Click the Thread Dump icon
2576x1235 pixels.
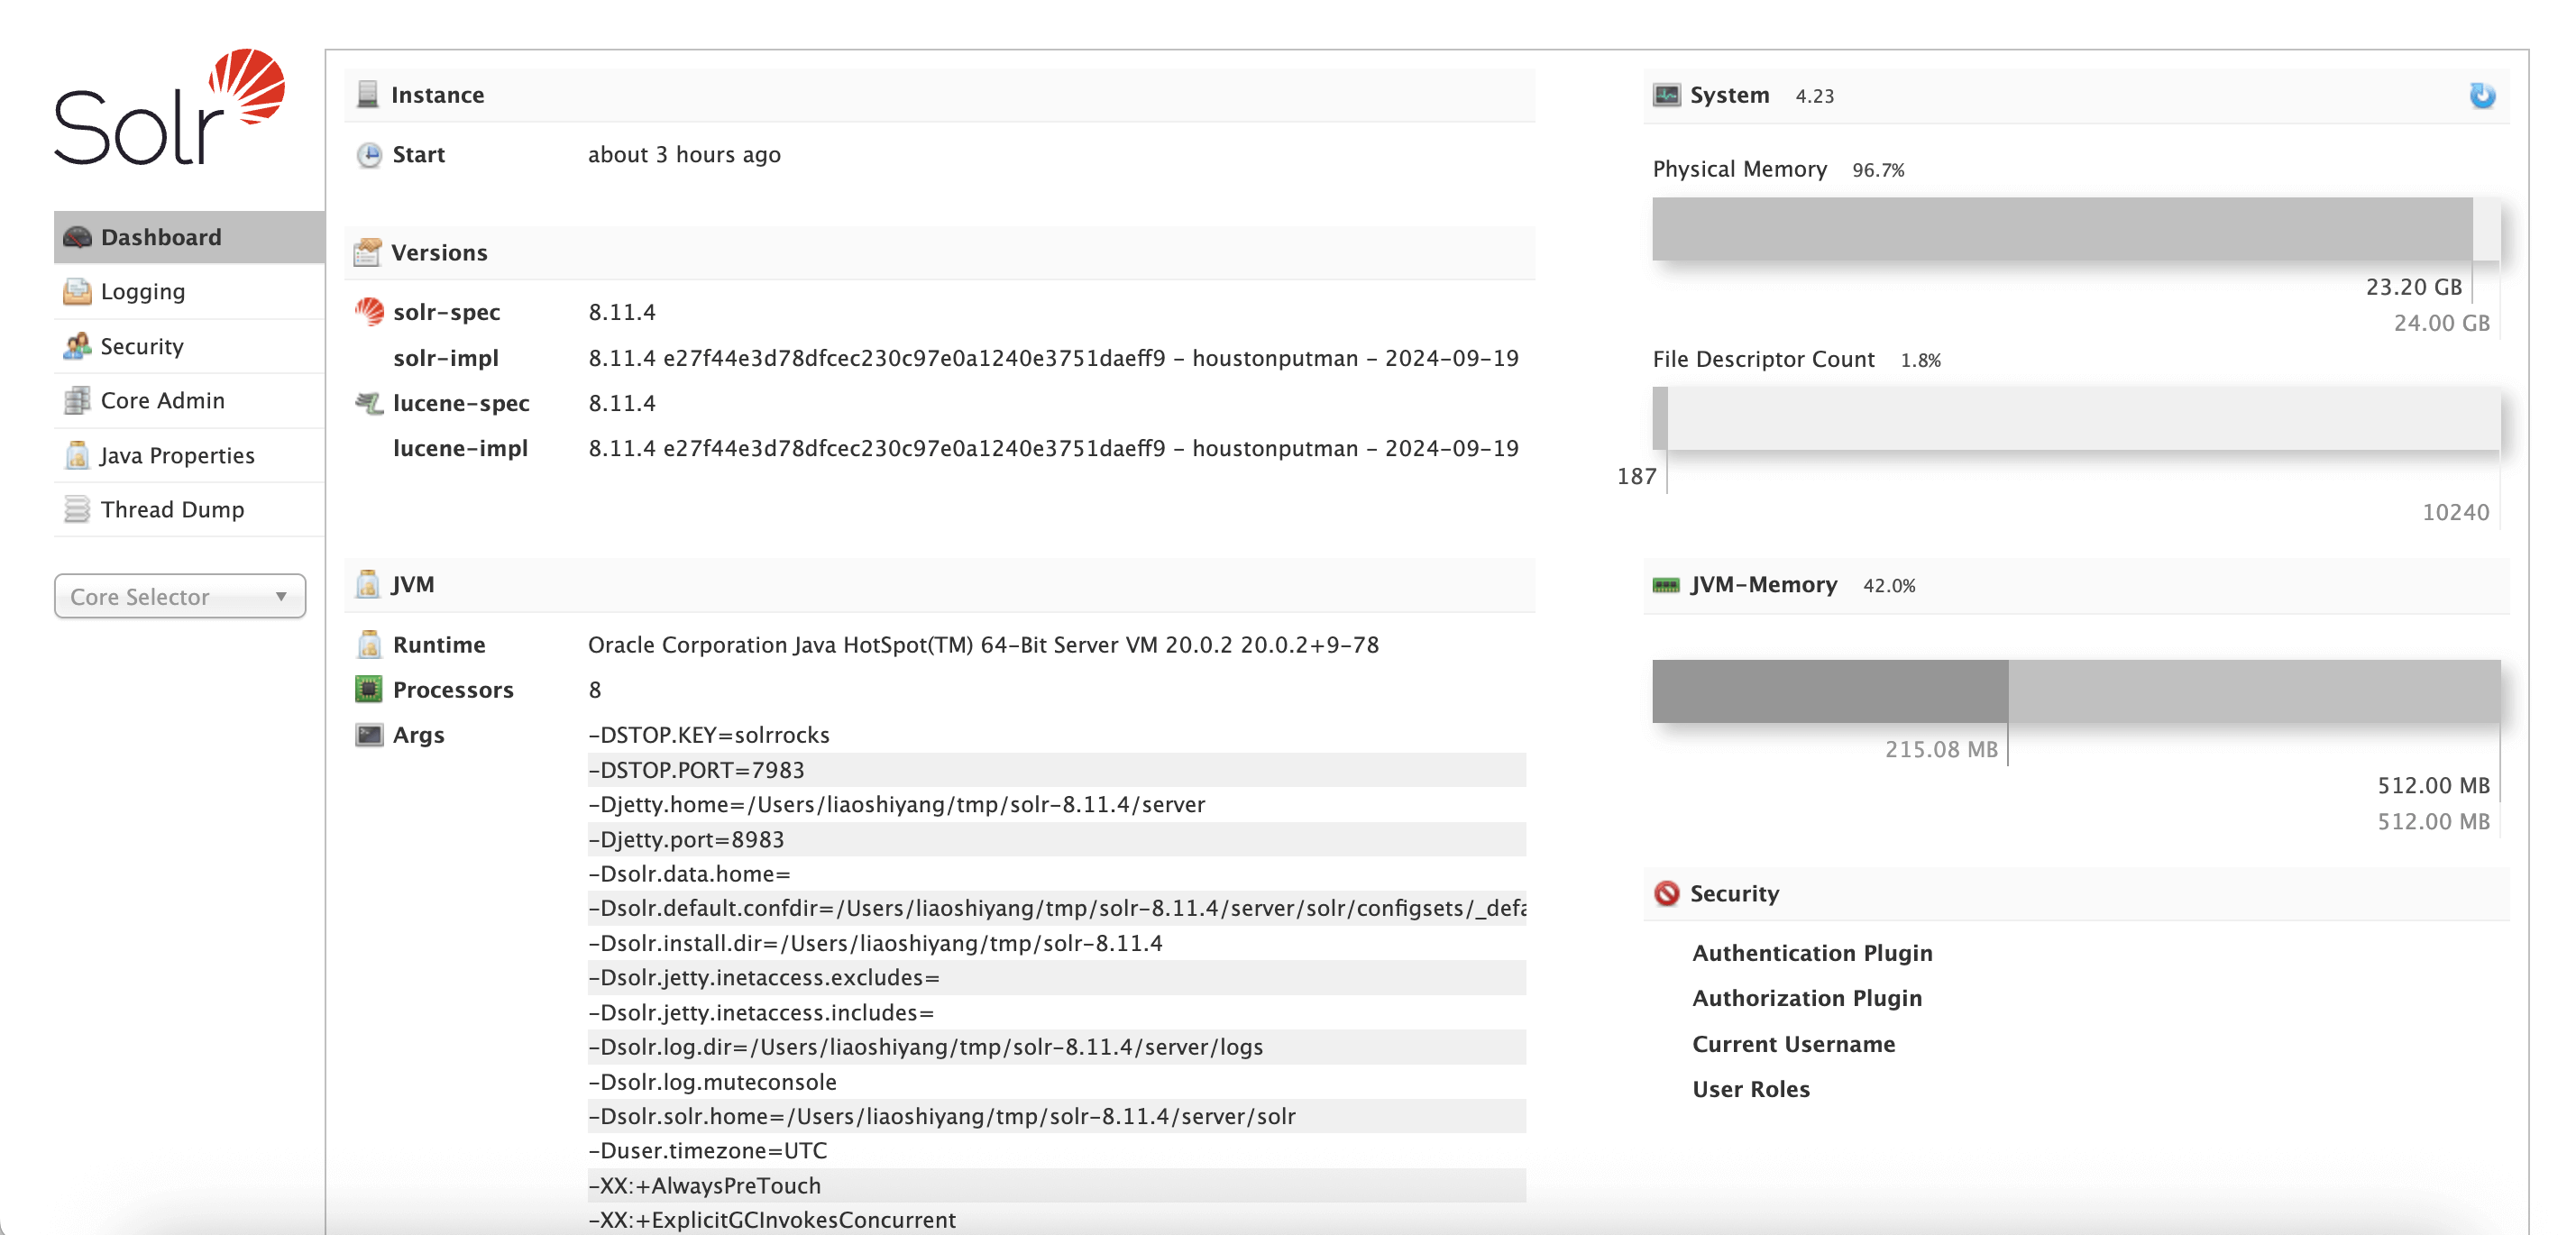pos(77,509)
